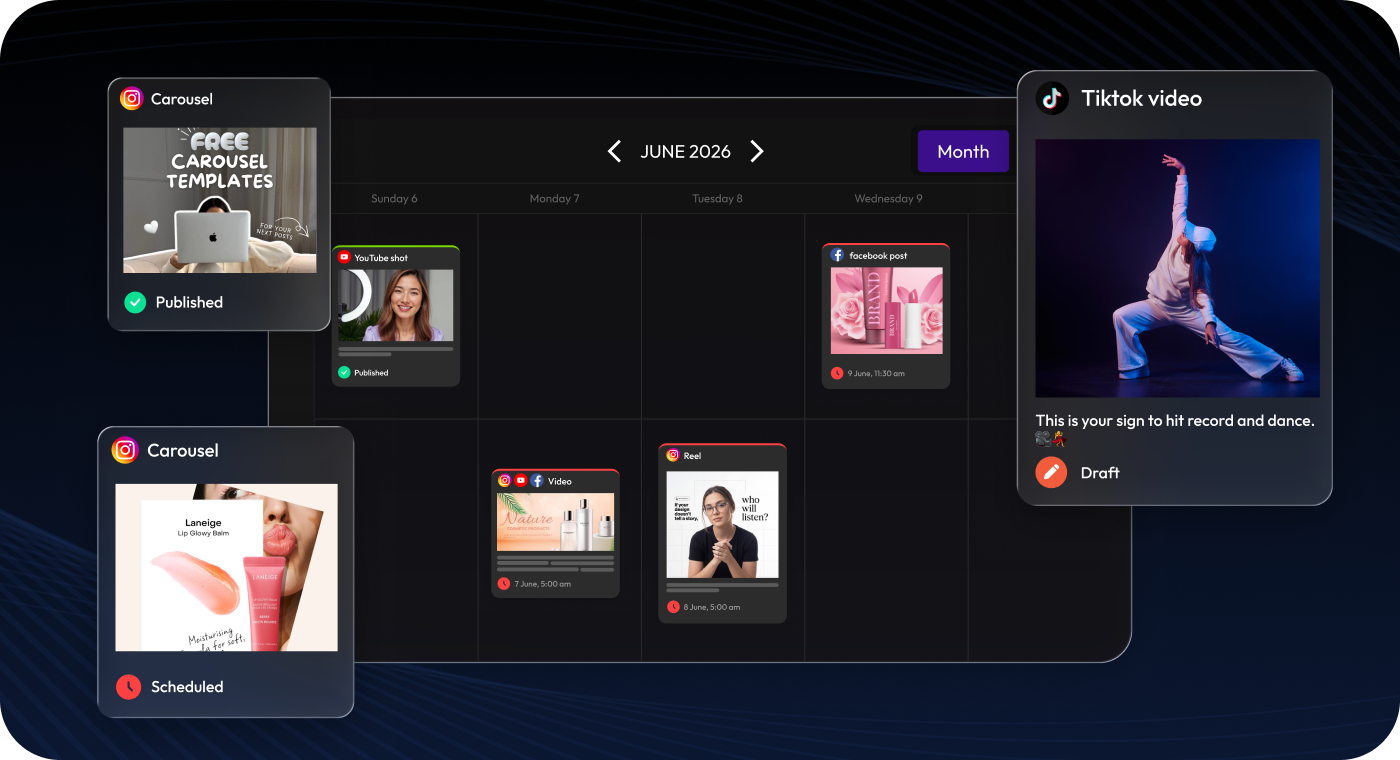Click green check icon beside large Published label
The width and height of the screenshot is (1400, 760).
point(135,302)
